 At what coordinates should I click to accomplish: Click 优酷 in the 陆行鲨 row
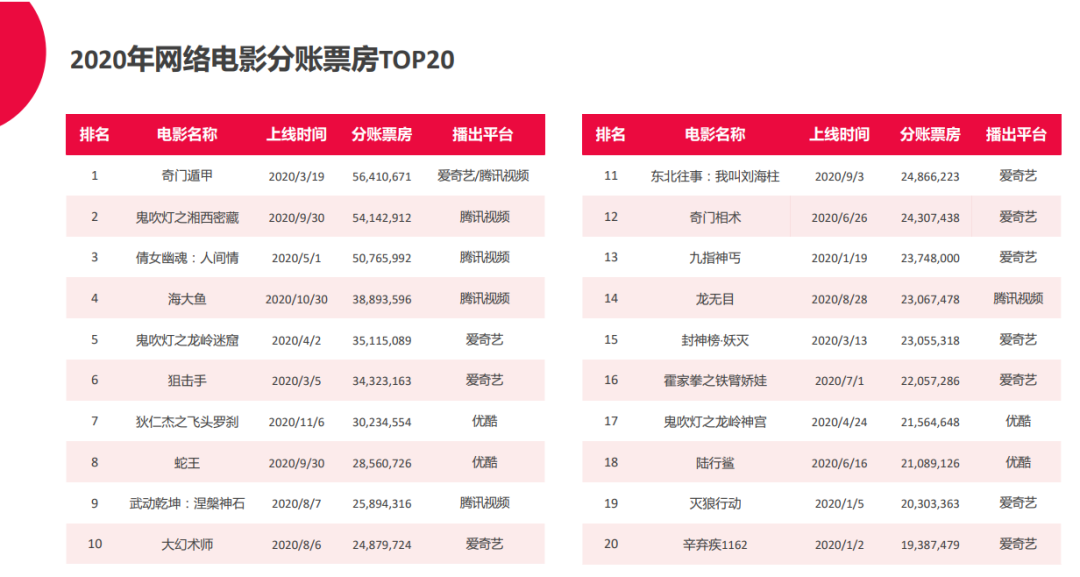(x=1018, y=462)
